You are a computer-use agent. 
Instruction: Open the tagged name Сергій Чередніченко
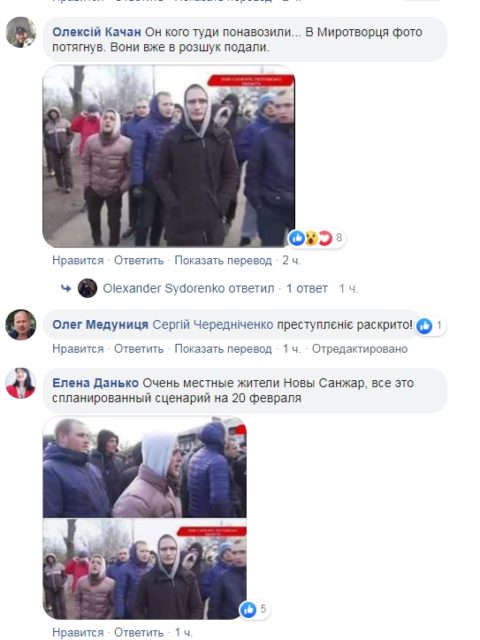click(x=213, y=325)
